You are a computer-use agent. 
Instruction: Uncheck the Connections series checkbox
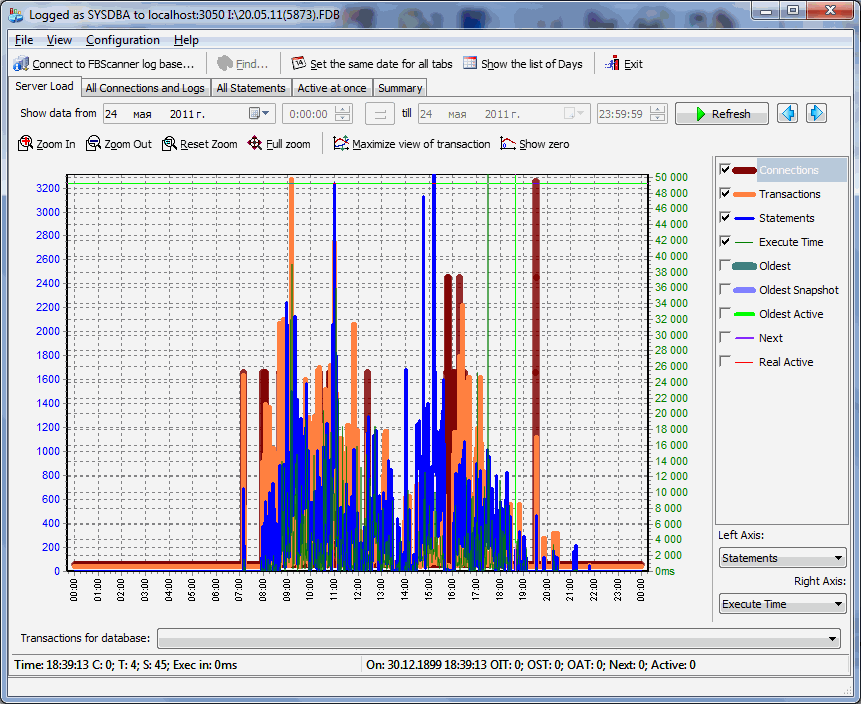pos(725,170)
